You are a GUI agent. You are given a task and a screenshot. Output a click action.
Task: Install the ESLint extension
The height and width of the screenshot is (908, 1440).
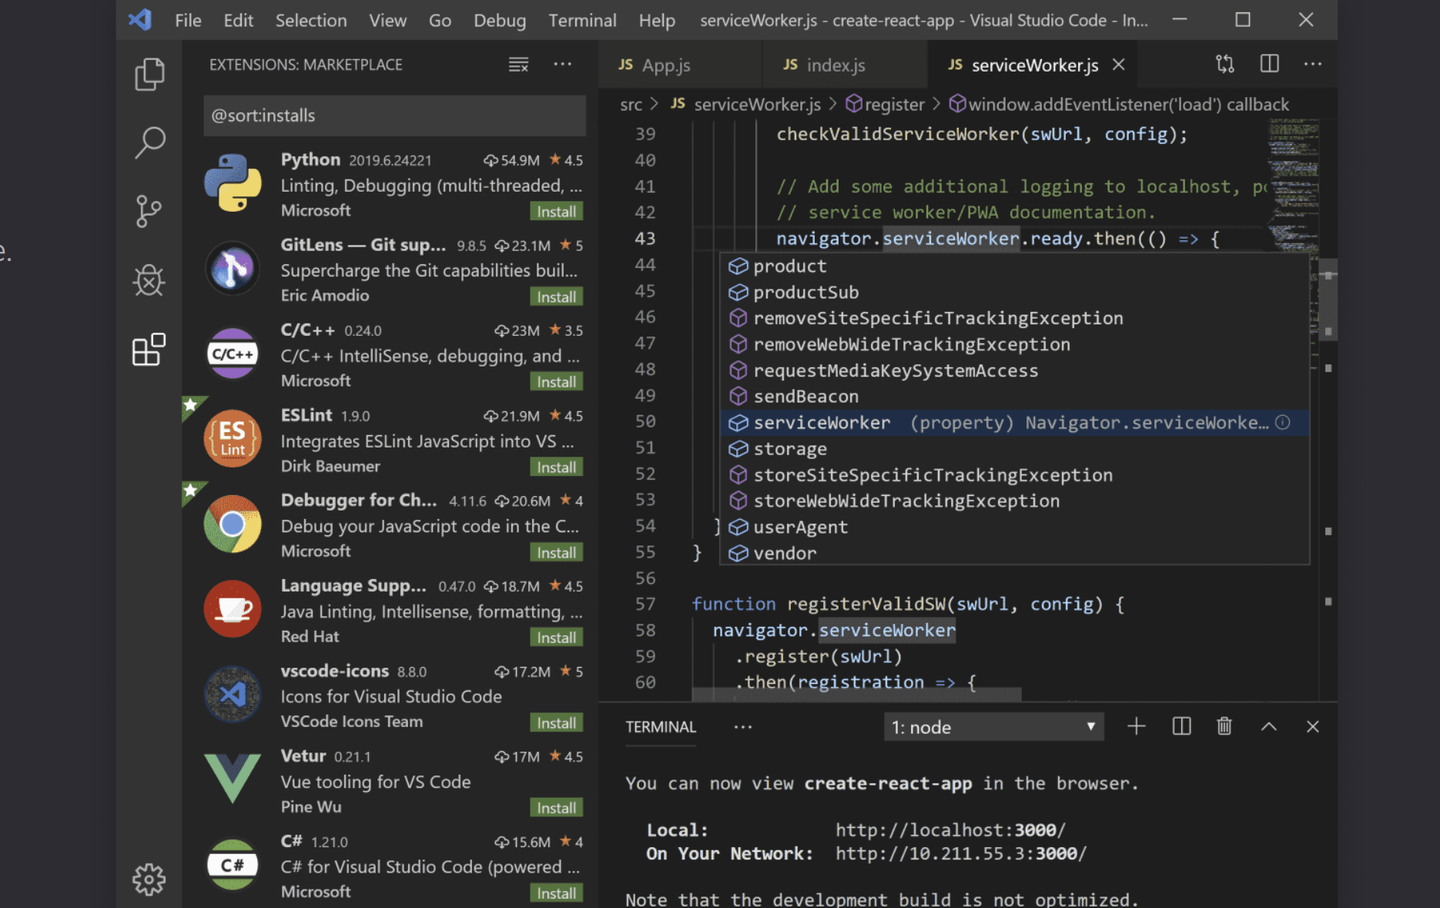[x=556, y=467]
